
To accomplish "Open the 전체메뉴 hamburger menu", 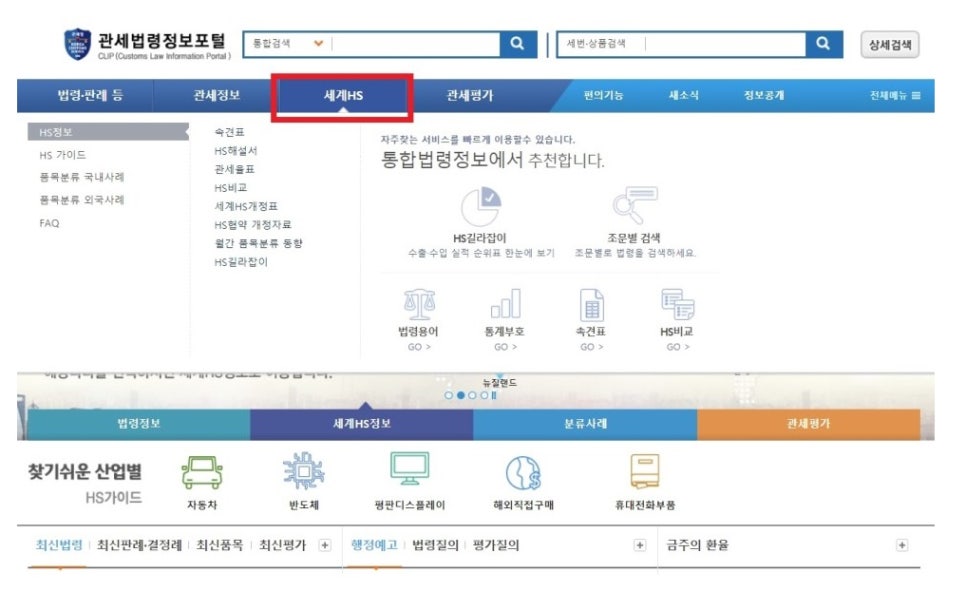I will 895,96.
